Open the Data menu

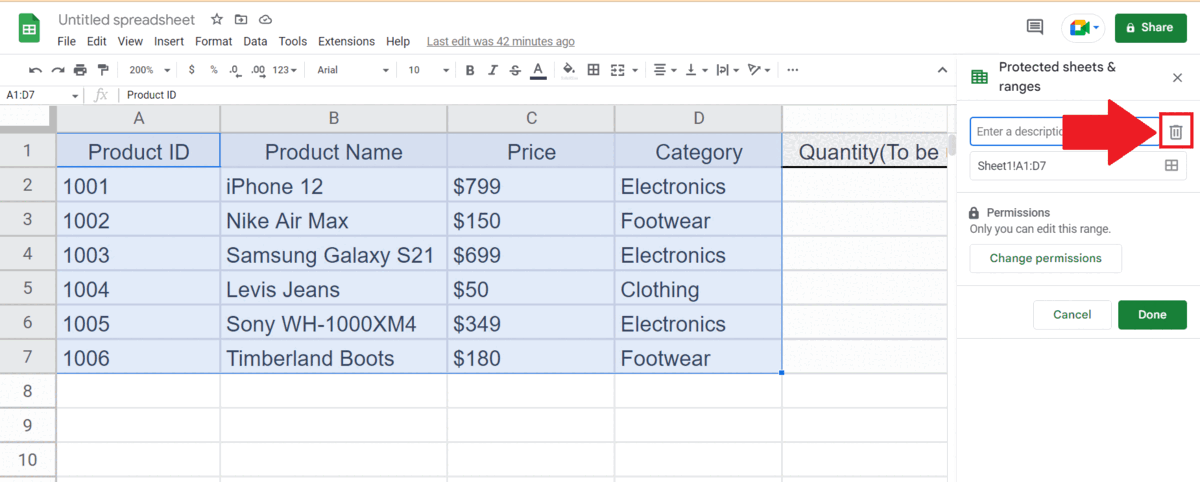[x=255, y=41]
